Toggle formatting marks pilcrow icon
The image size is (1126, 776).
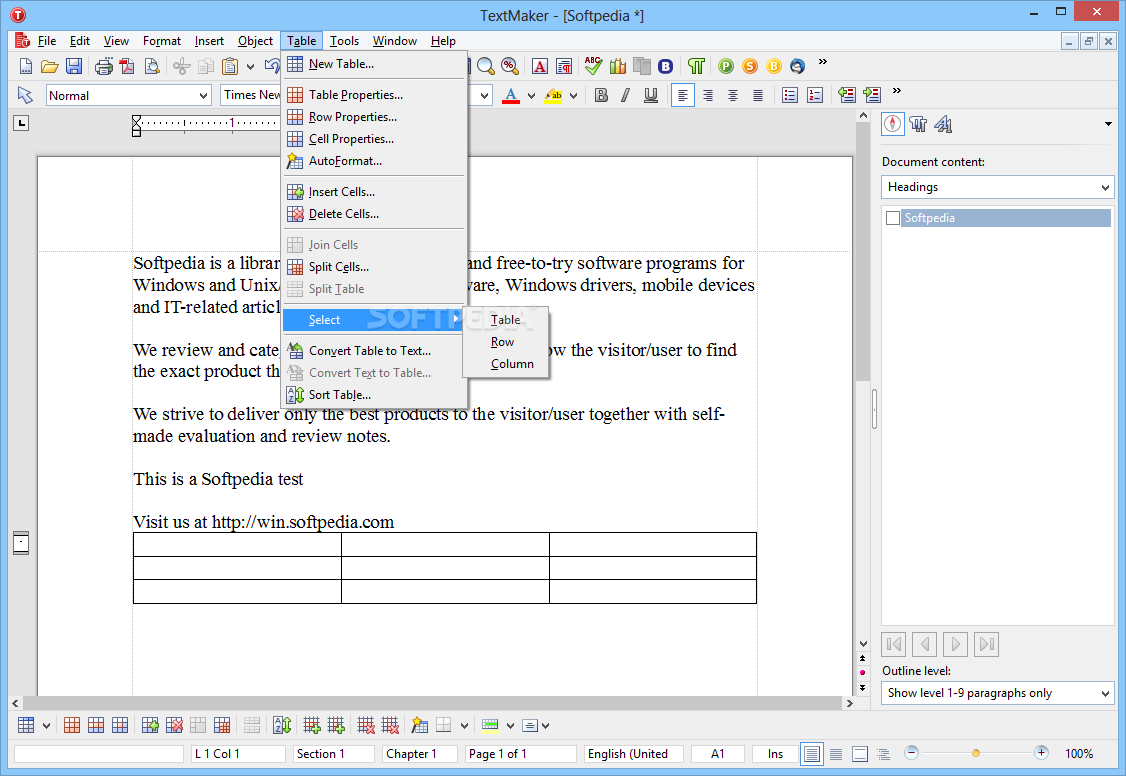696,67
